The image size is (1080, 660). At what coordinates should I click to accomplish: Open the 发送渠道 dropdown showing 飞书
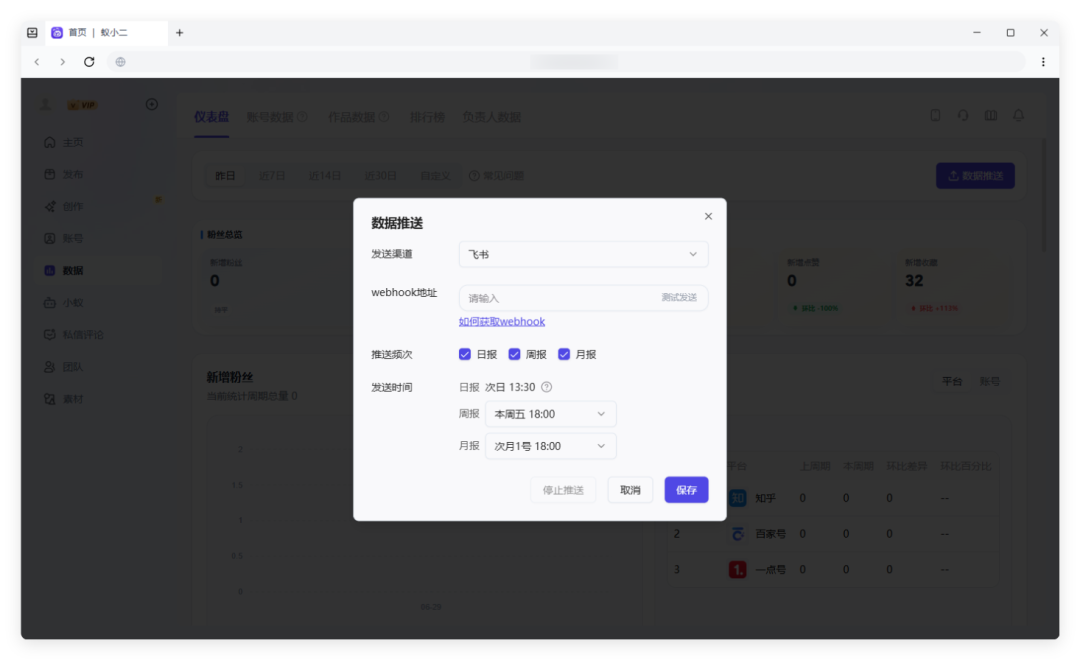(583, 254)
